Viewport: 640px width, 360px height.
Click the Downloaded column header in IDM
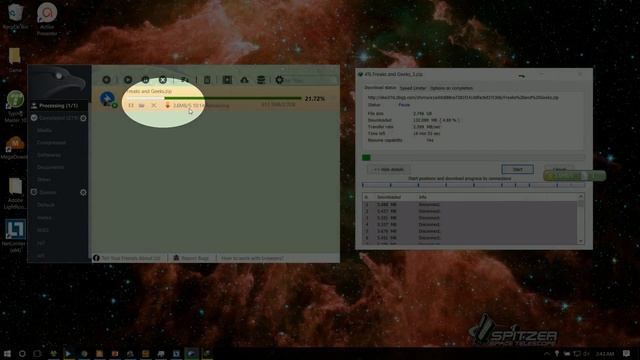click(388, 197)
